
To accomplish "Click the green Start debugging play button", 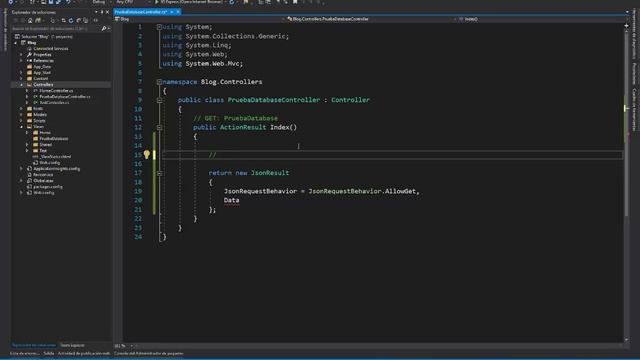I will 157,2.
